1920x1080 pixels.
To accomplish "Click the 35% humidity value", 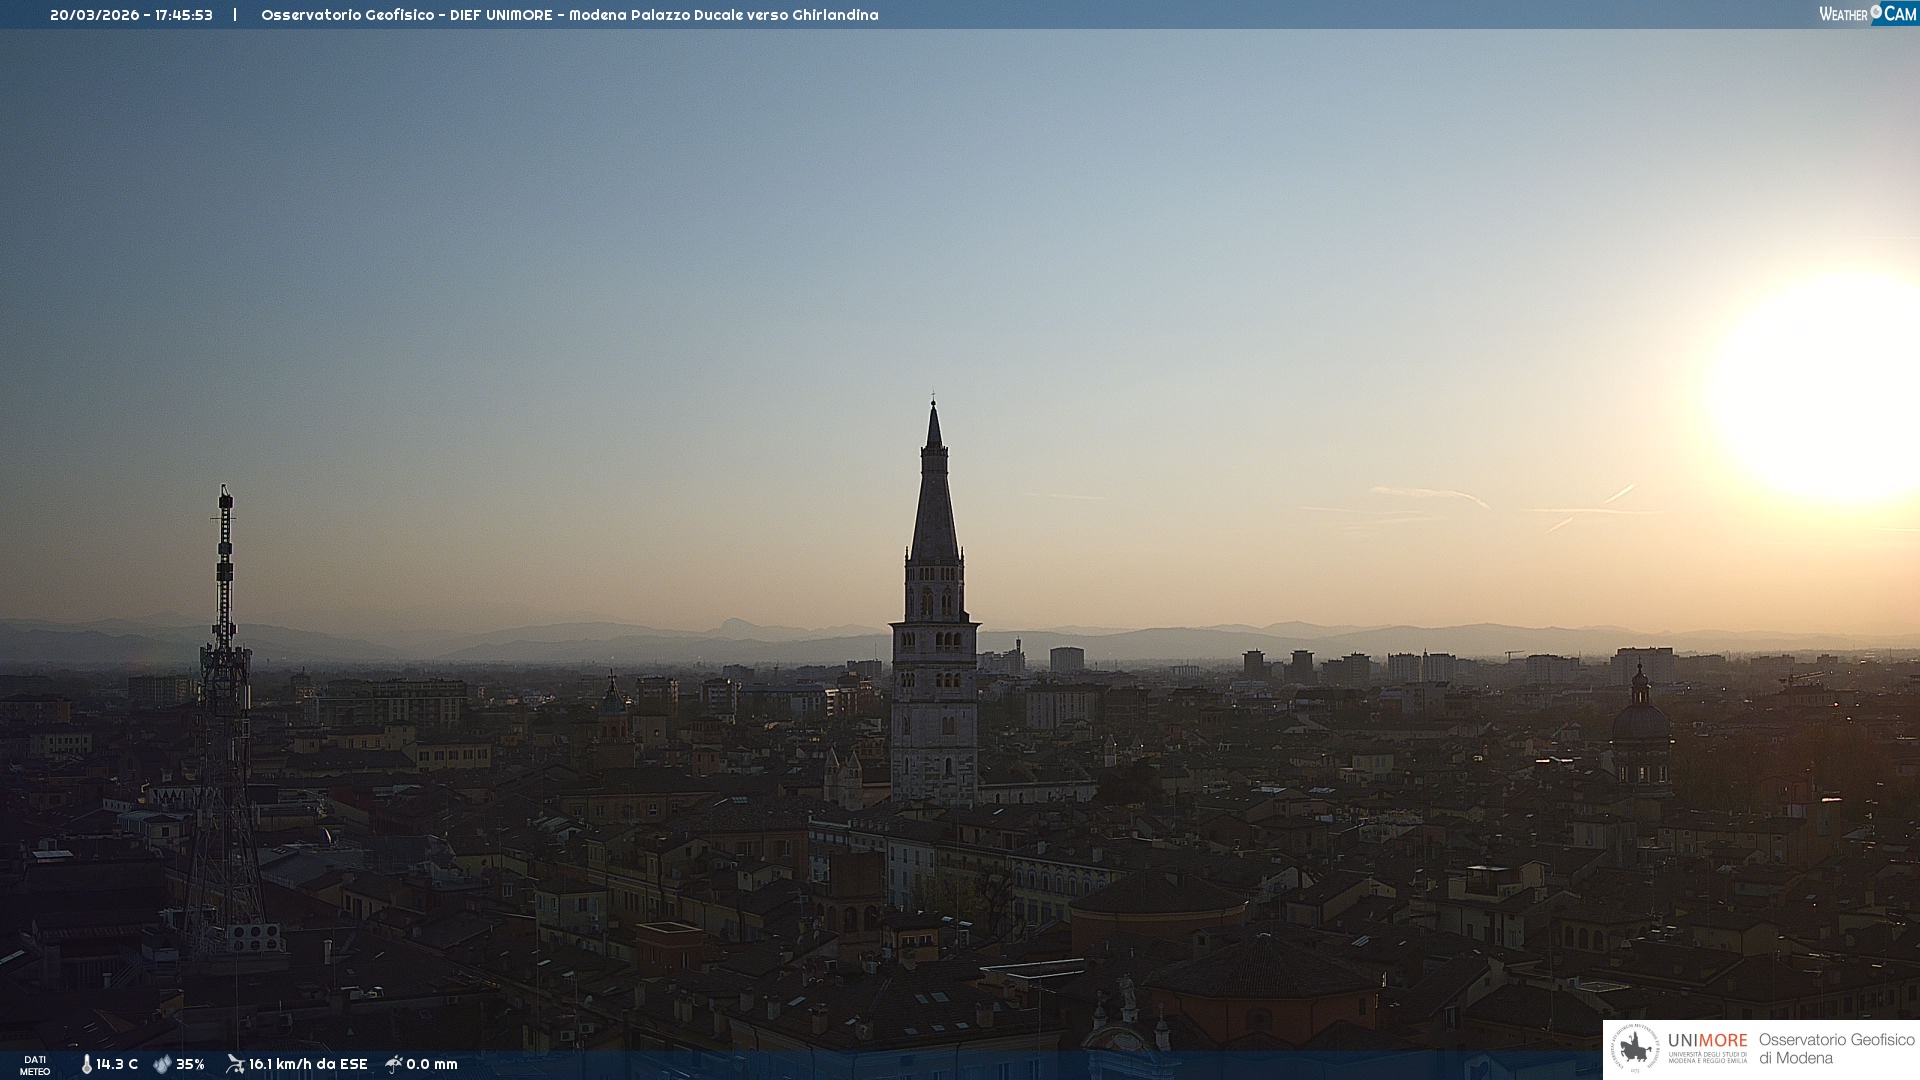I will tap(190, 1064).
